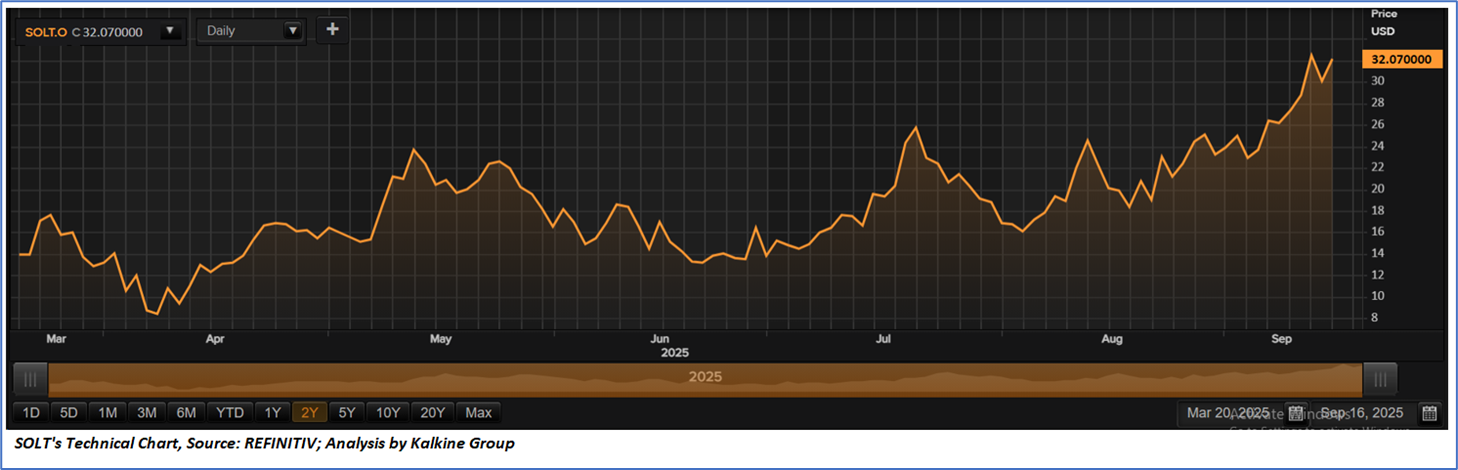Select the 1D range button

(31, 412)
